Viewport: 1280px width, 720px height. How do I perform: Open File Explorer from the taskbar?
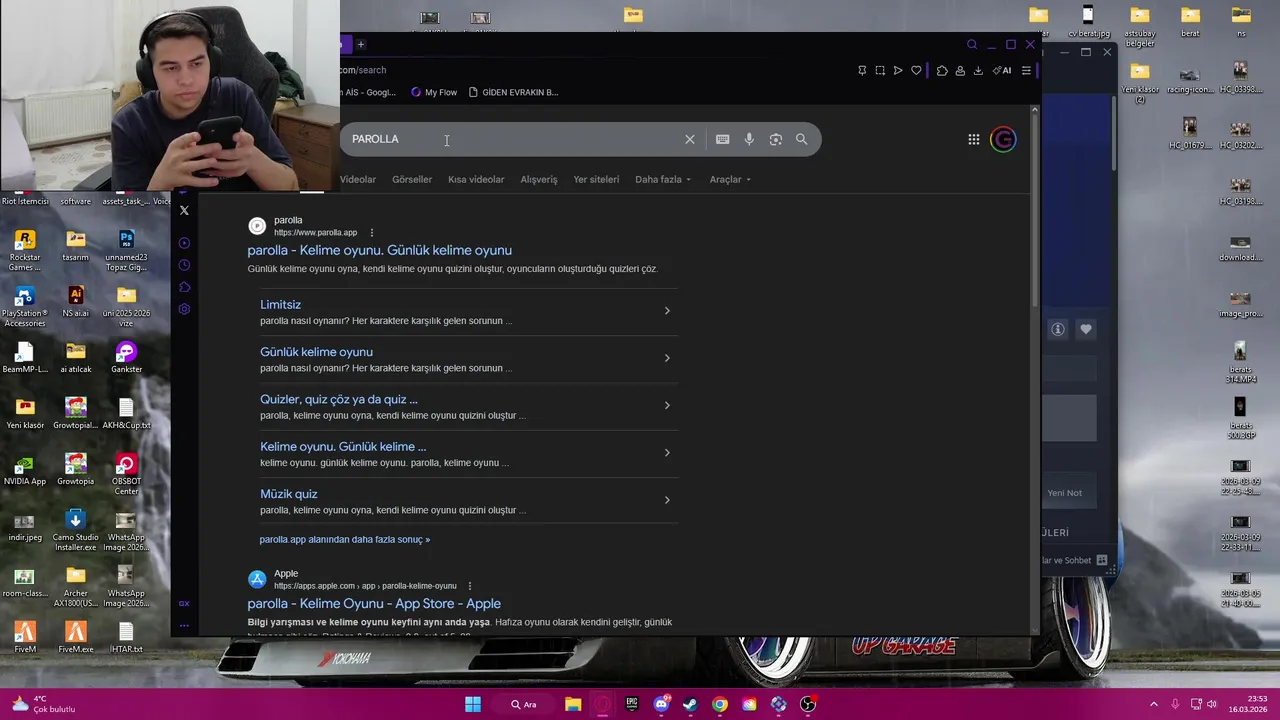click(x=573, y=704)
